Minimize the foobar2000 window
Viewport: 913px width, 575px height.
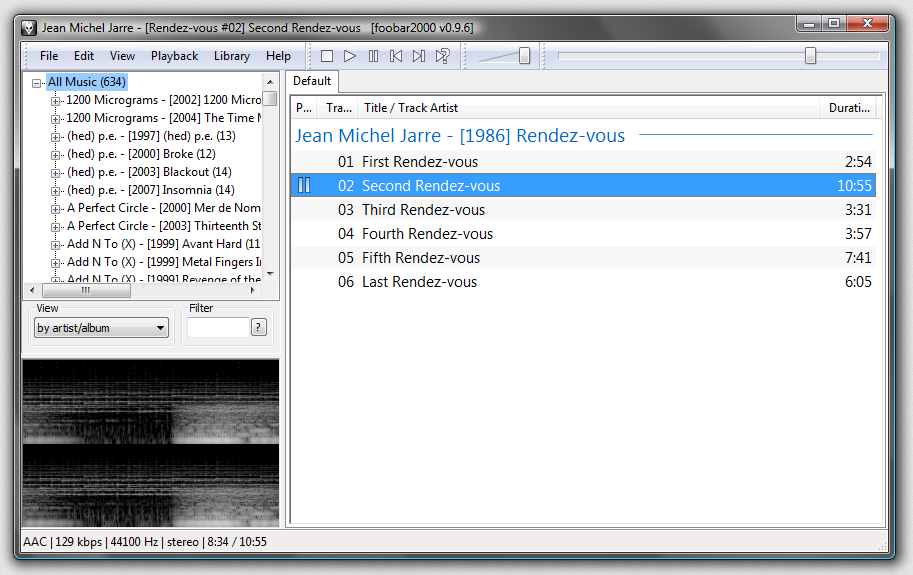pyautogui.click(x=809, y=24)
